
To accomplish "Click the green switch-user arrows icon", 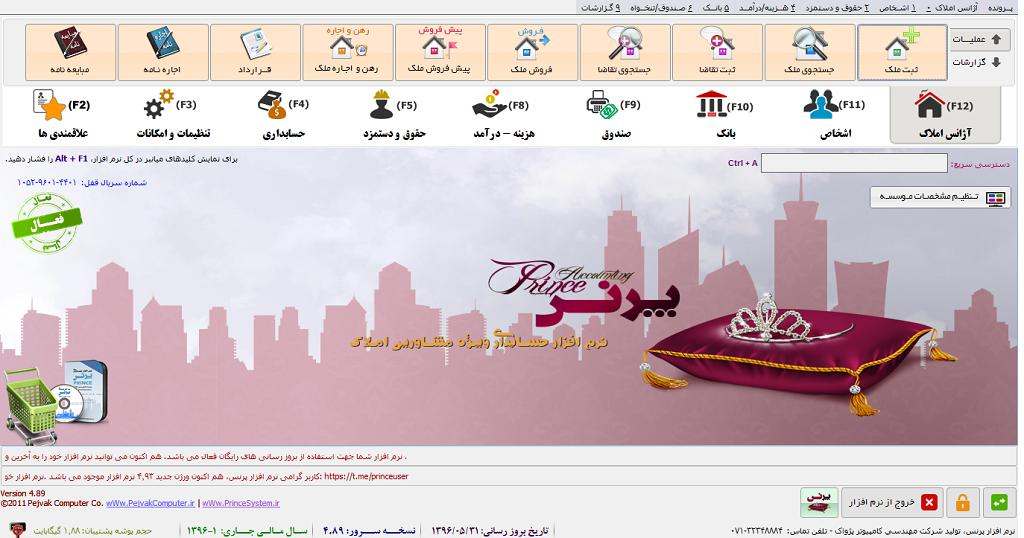I will tap(999, 502).
